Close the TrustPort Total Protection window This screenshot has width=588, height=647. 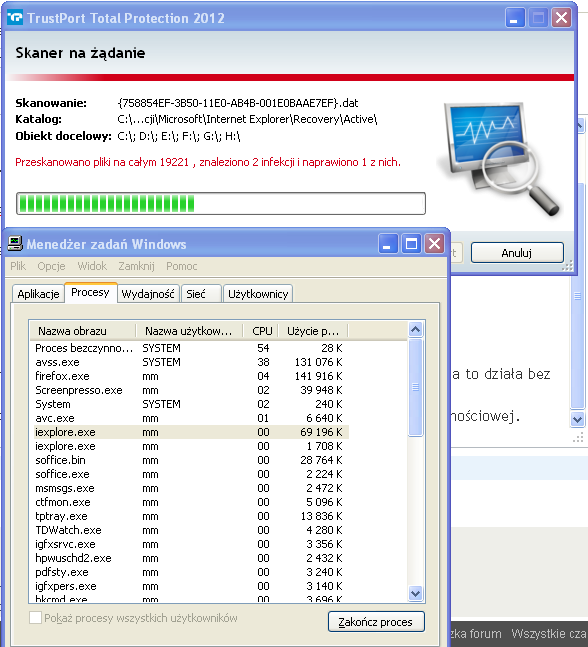(562, 18)
